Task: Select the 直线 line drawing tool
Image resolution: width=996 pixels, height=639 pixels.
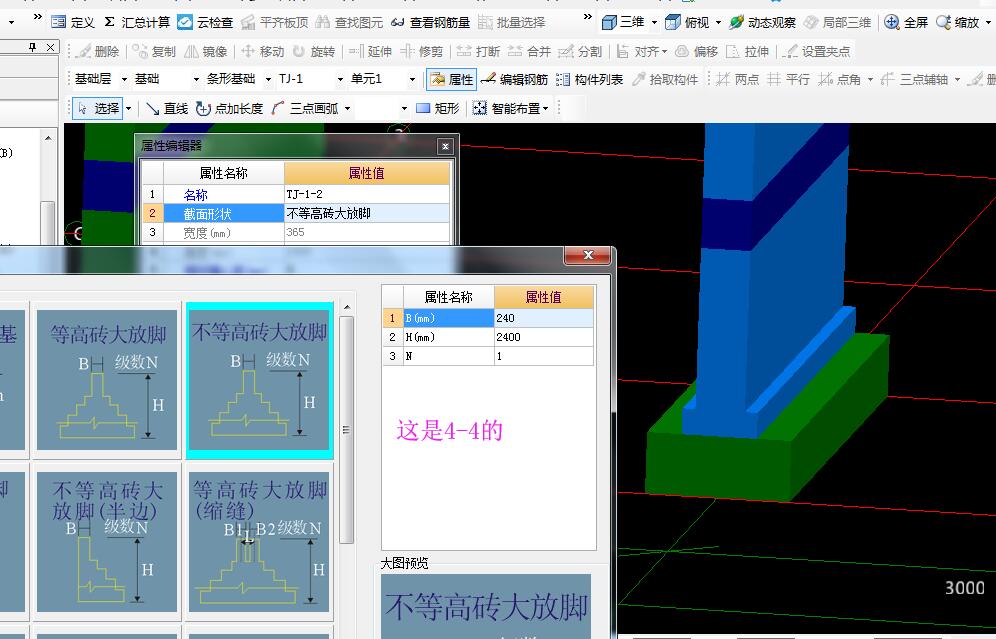Action: coord(167,109)
